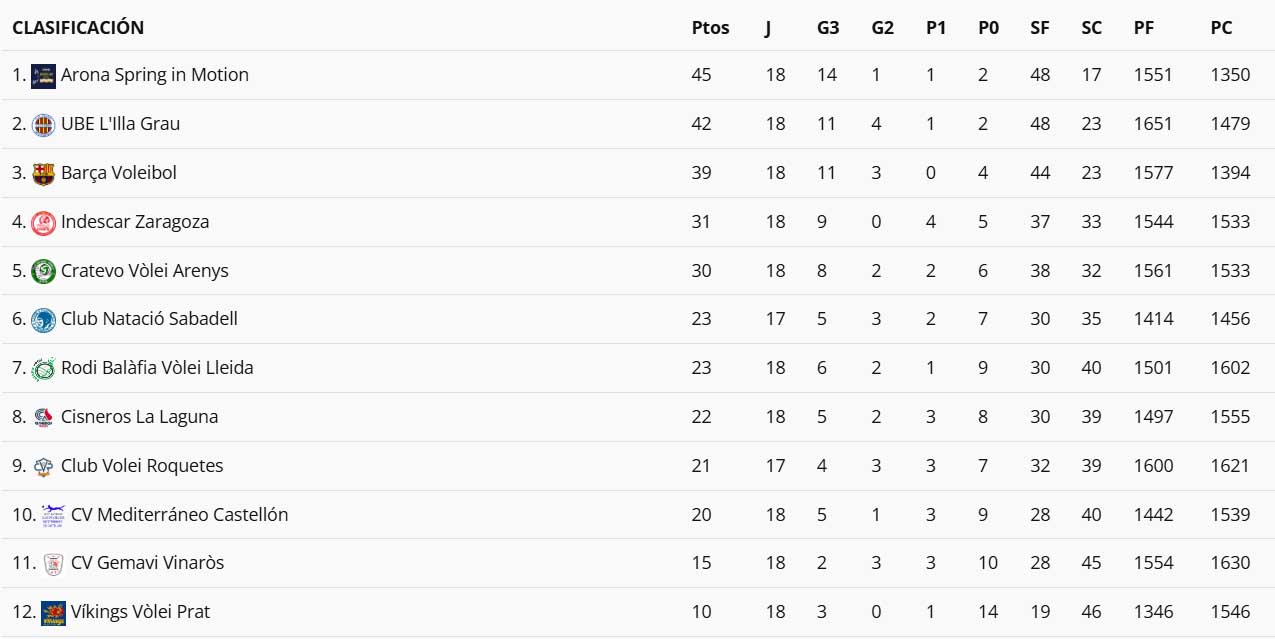1275x639 pixels.
Task: Click the Rodi Balàfia Vòlei Lleida logo
Action: [43, 369]
